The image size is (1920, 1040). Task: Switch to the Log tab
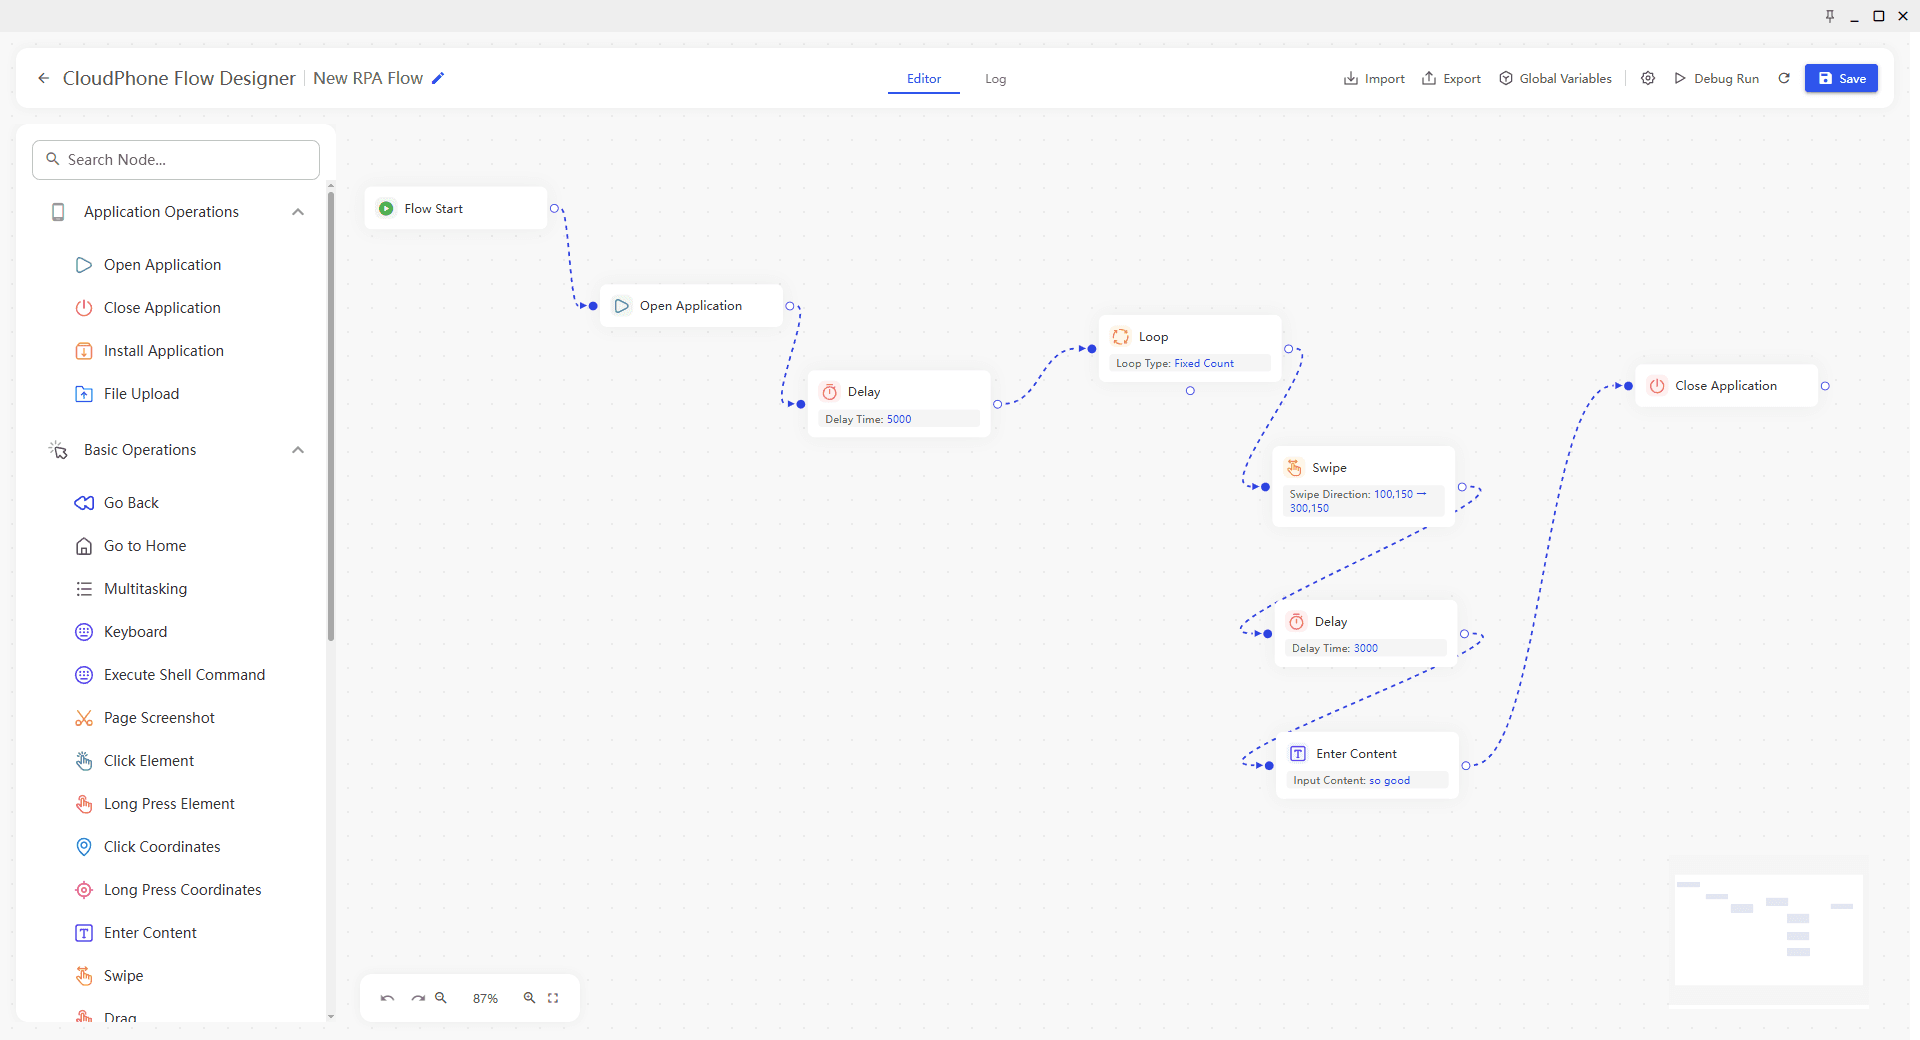click(995, 79)
